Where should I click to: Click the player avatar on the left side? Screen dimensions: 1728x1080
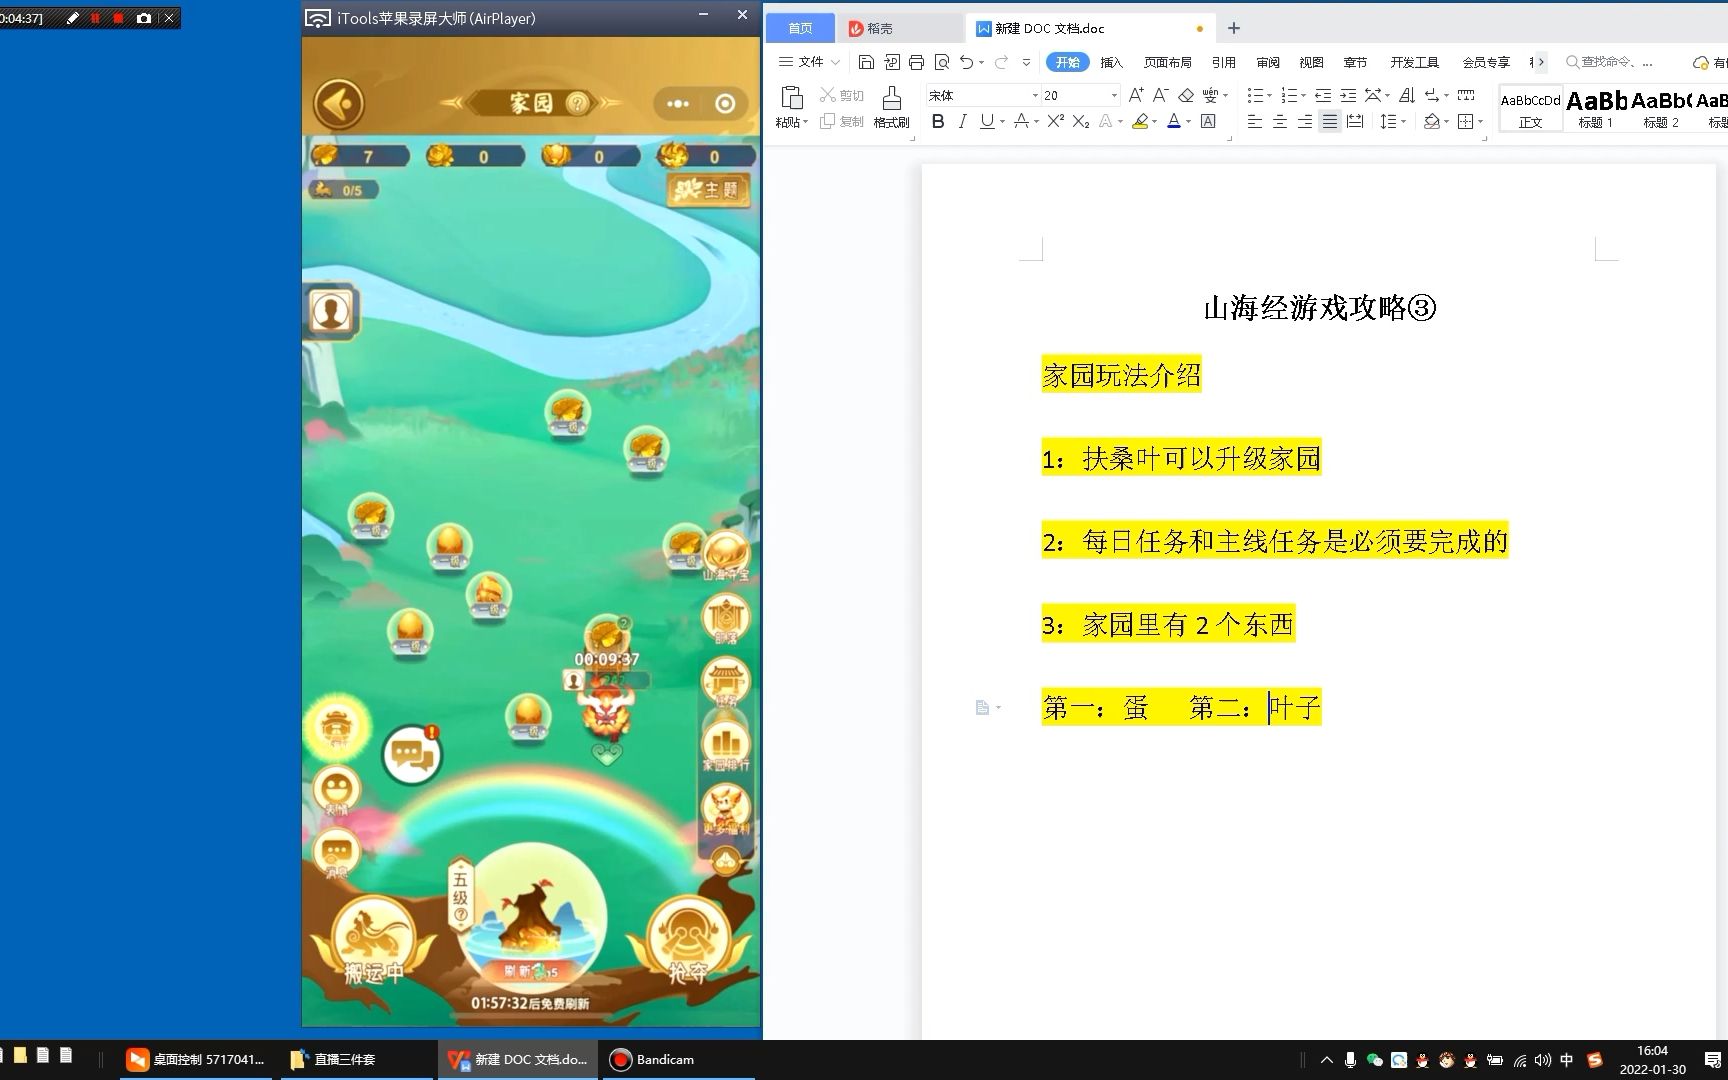click(x=331, y=311)
